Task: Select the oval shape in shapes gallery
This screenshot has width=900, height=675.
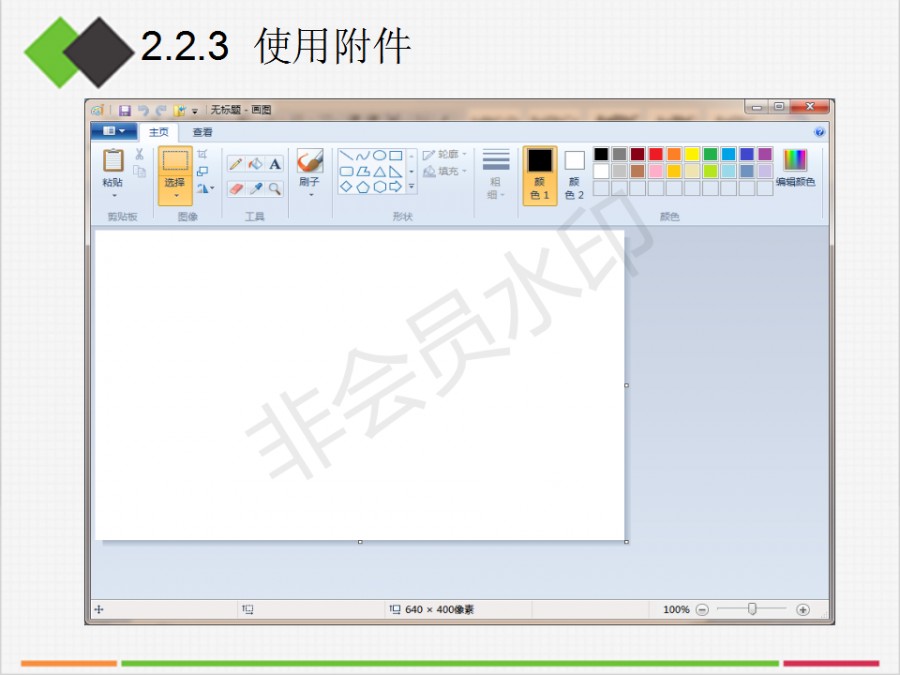Action: pyautogui.click(x=379, y=156)
